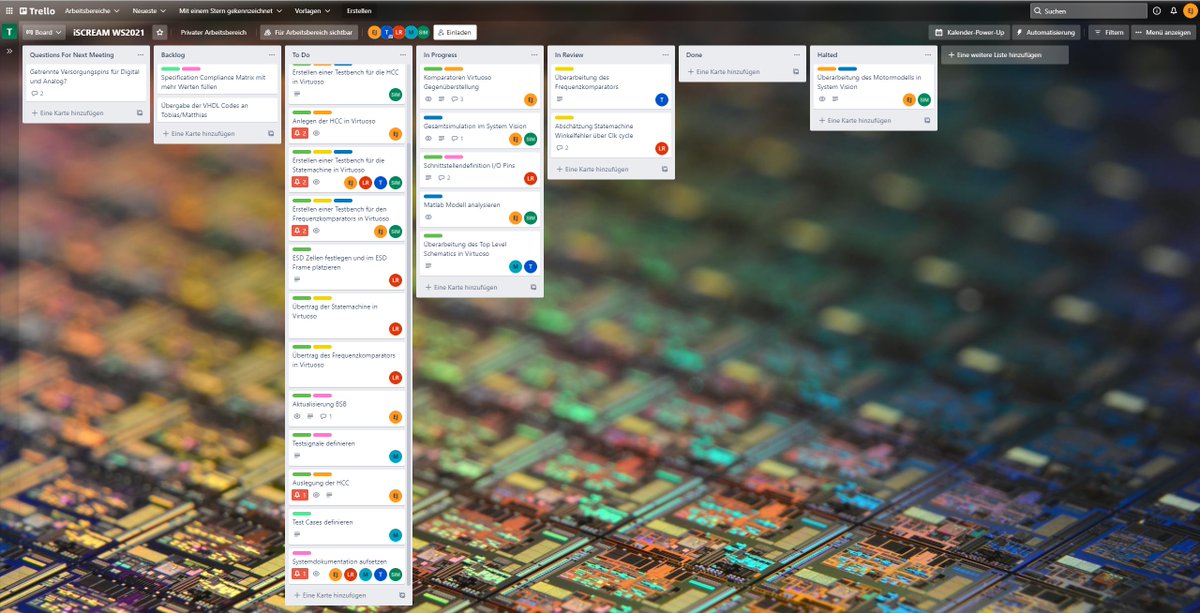Screen dimensions: 1200x613
Task: Open the 'Mit einem Stern gekennzeichnet' menu
Action: click(229, 10)
